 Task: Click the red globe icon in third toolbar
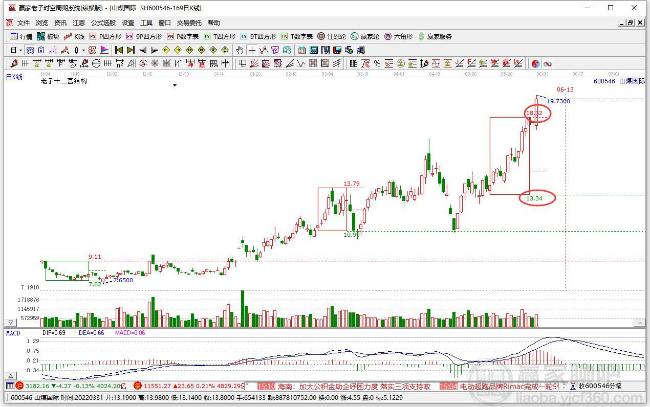[x=536, y=64]
